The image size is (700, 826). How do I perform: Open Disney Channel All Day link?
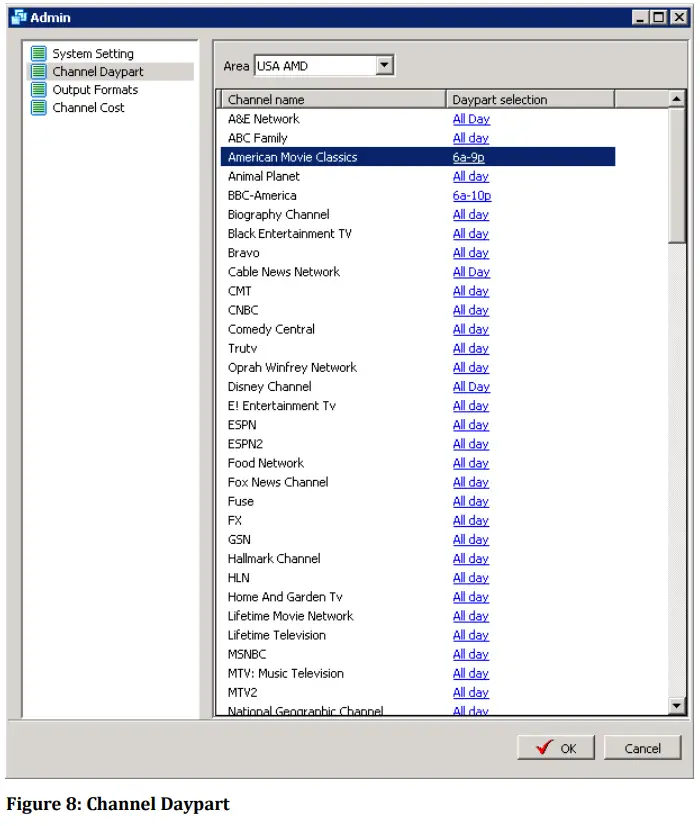coord(471,387)
